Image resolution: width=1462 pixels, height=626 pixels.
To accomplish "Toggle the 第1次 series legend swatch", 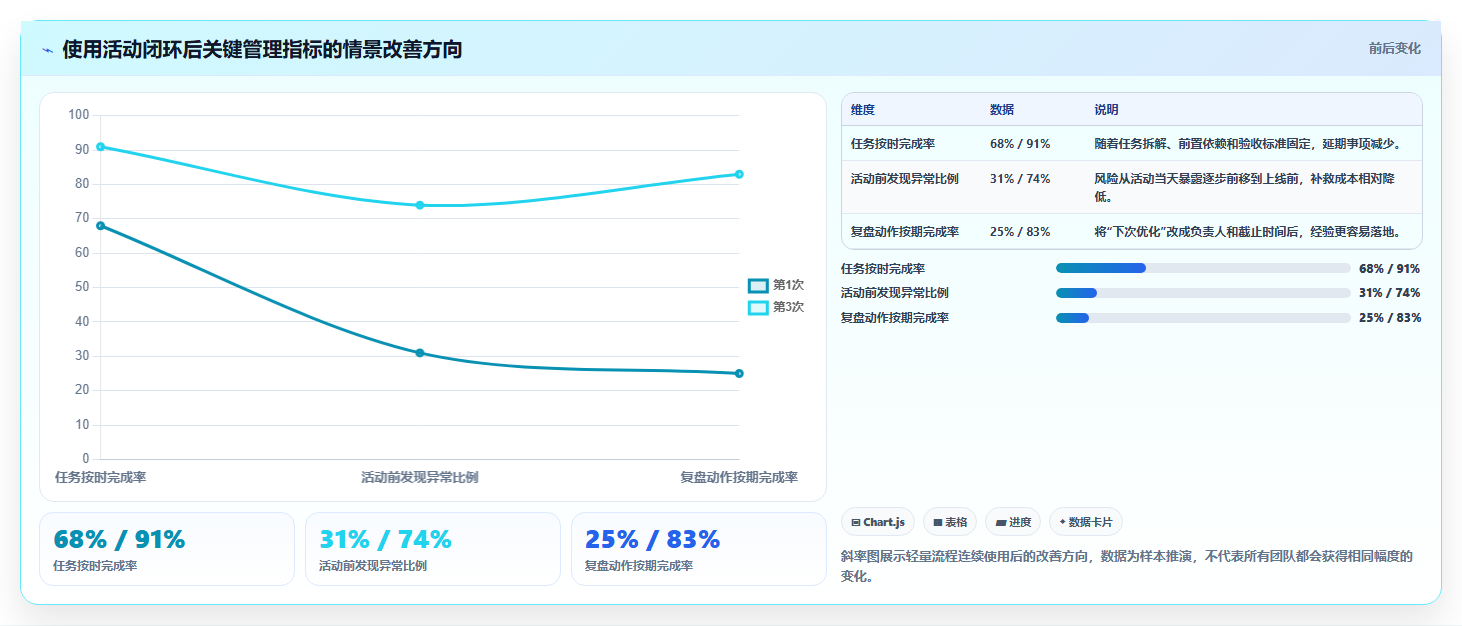I will pyautogui.click(x=758, y=285).
